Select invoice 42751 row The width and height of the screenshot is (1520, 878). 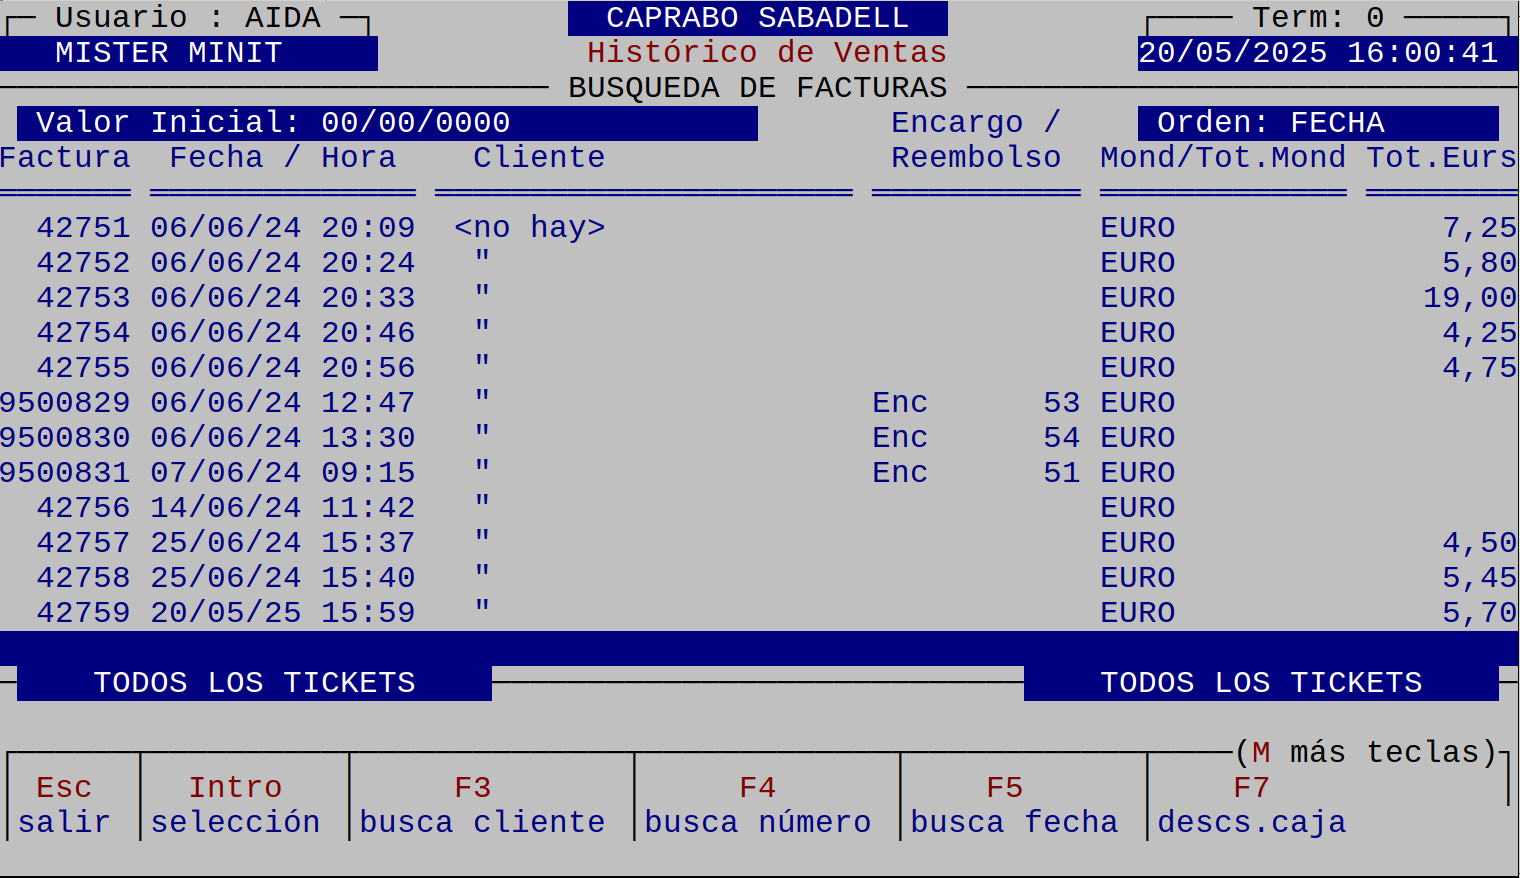[84, 228]
